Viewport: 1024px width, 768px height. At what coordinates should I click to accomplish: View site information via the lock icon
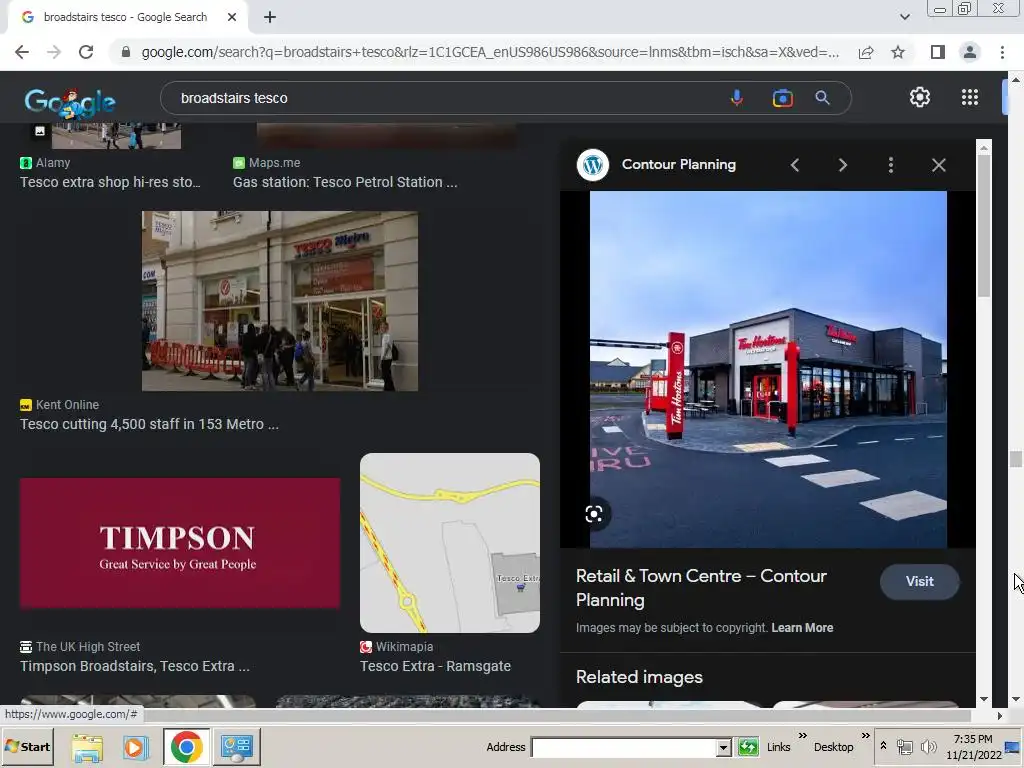(125, 52)
